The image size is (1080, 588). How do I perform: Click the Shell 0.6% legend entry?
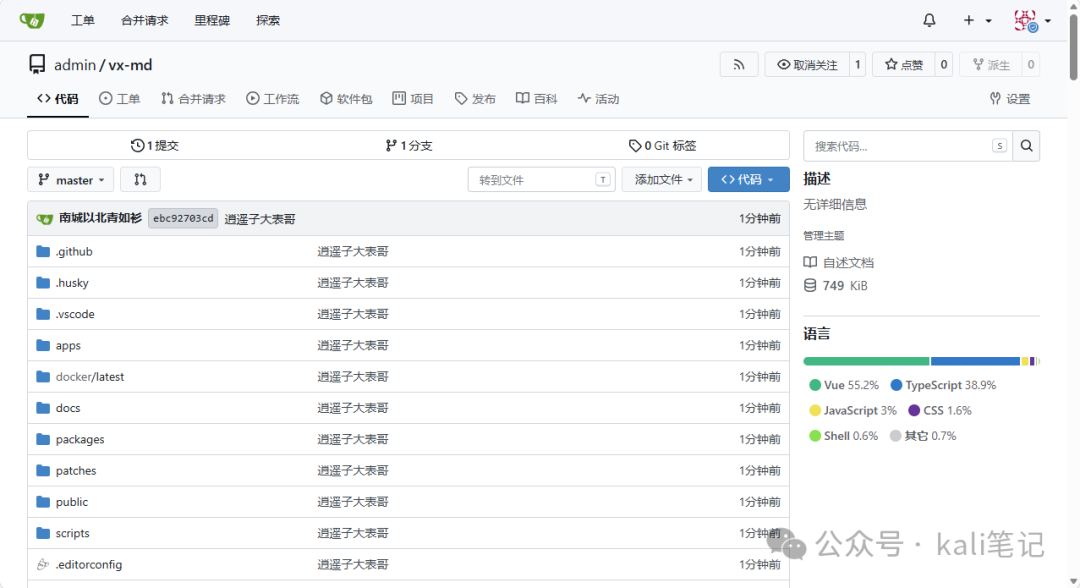(x=844, y=436)
